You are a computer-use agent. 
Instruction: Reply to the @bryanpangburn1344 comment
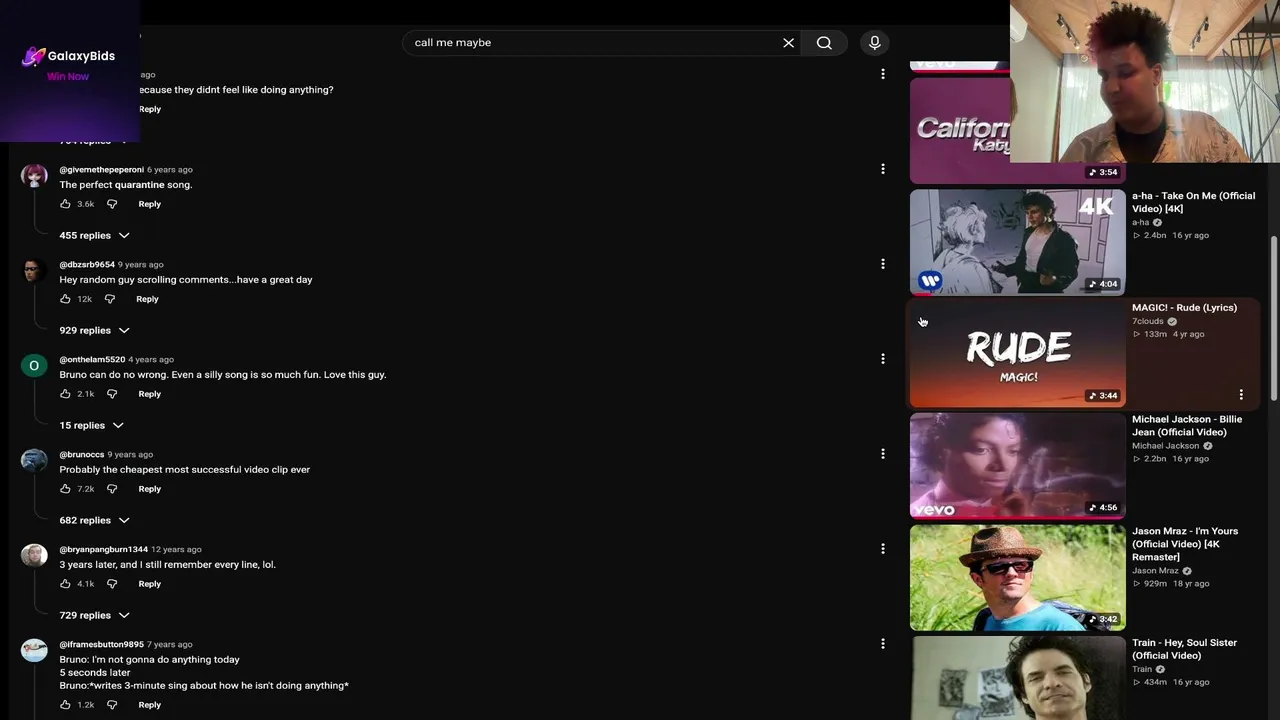(x=149, y=584)
